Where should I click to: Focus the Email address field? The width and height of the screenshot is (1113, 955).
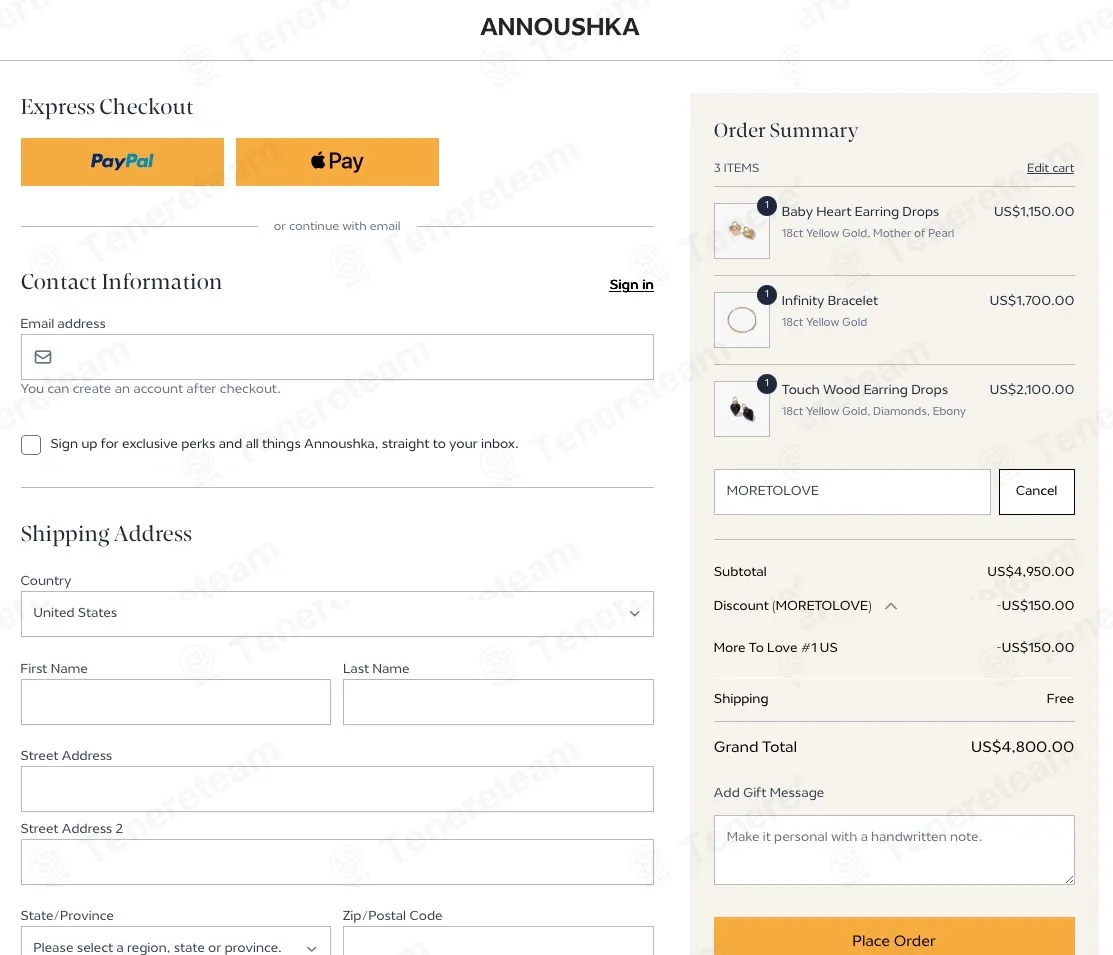pyautogui.click(x=337, y=356)
